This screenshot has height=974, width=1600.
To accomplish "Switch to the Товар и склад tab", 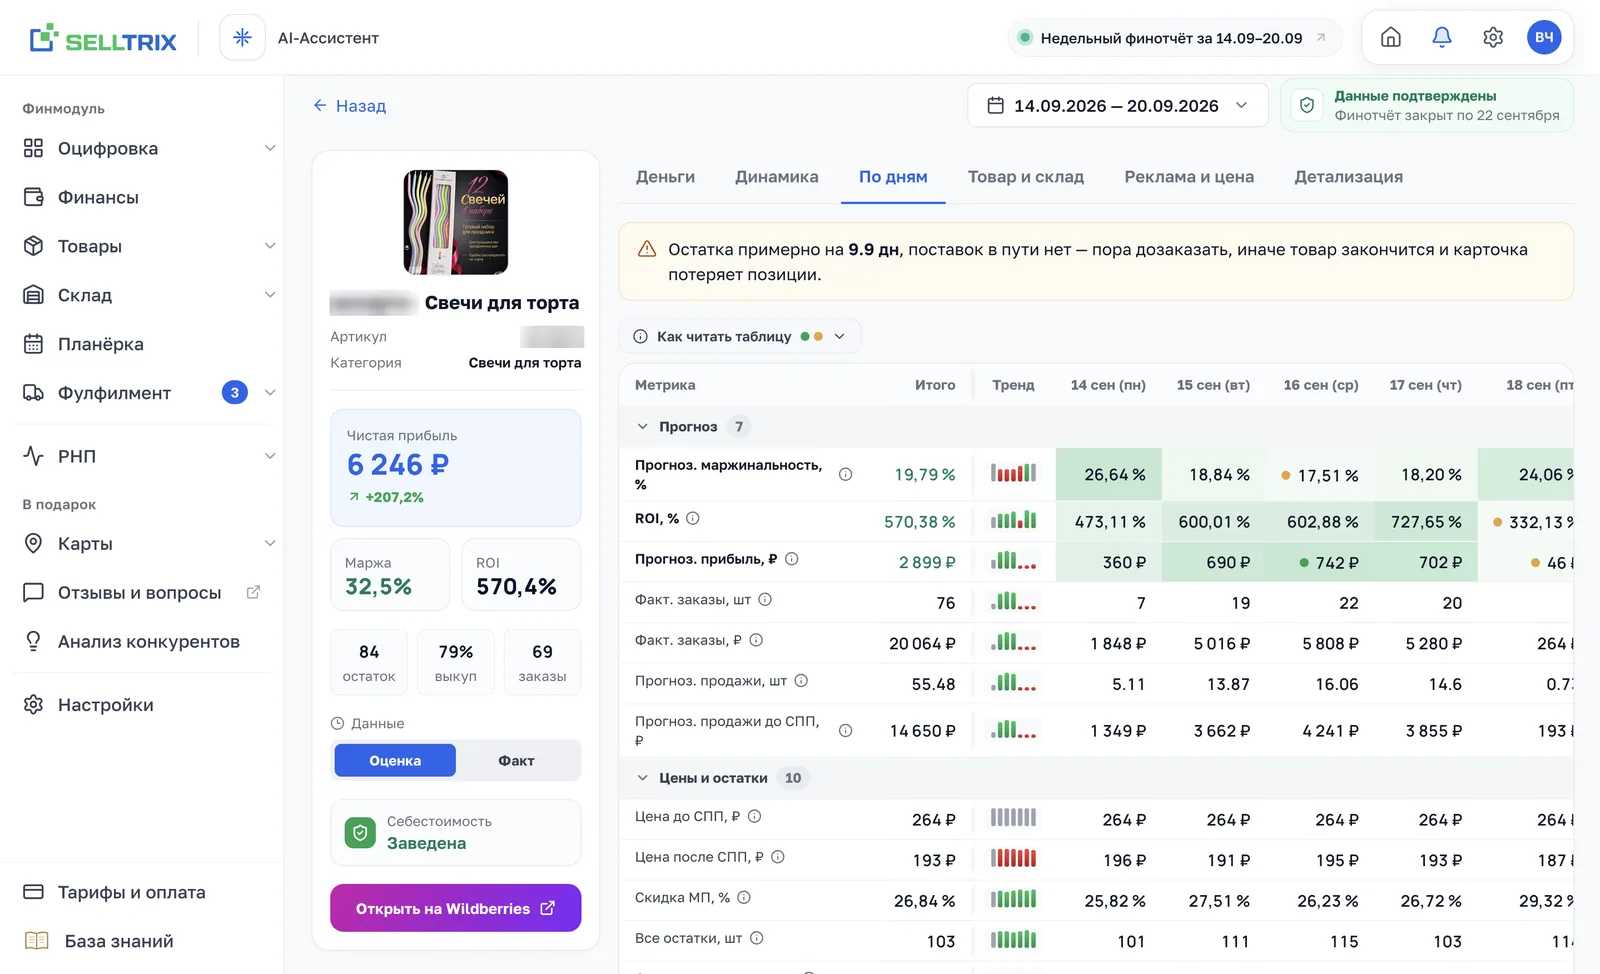I will 1026,177.
